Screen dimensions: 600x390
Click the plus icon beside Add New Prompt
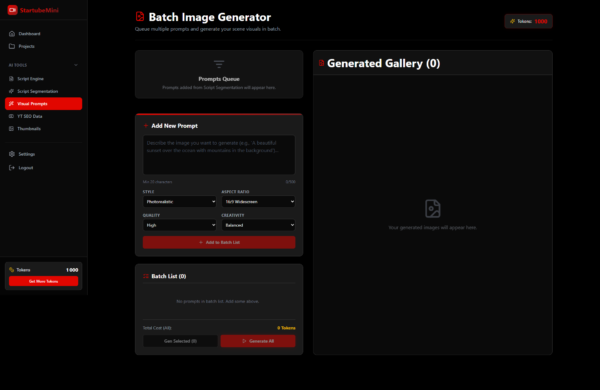point(146,126)
